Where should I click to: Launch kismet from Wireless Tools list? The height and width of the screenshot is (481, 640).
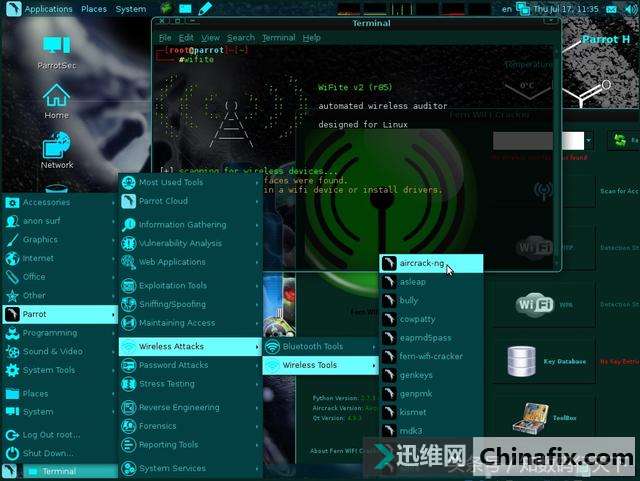[x=413, y=412]
